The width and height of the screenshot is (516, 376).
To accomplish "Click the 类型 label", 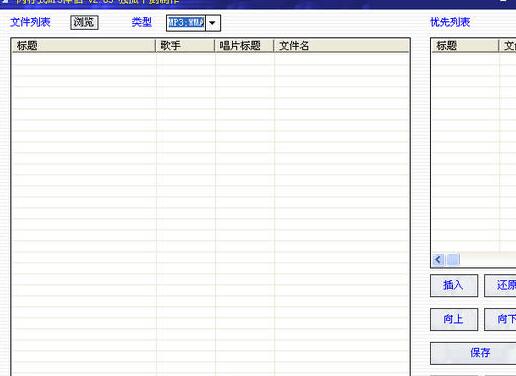I will 142,22.
